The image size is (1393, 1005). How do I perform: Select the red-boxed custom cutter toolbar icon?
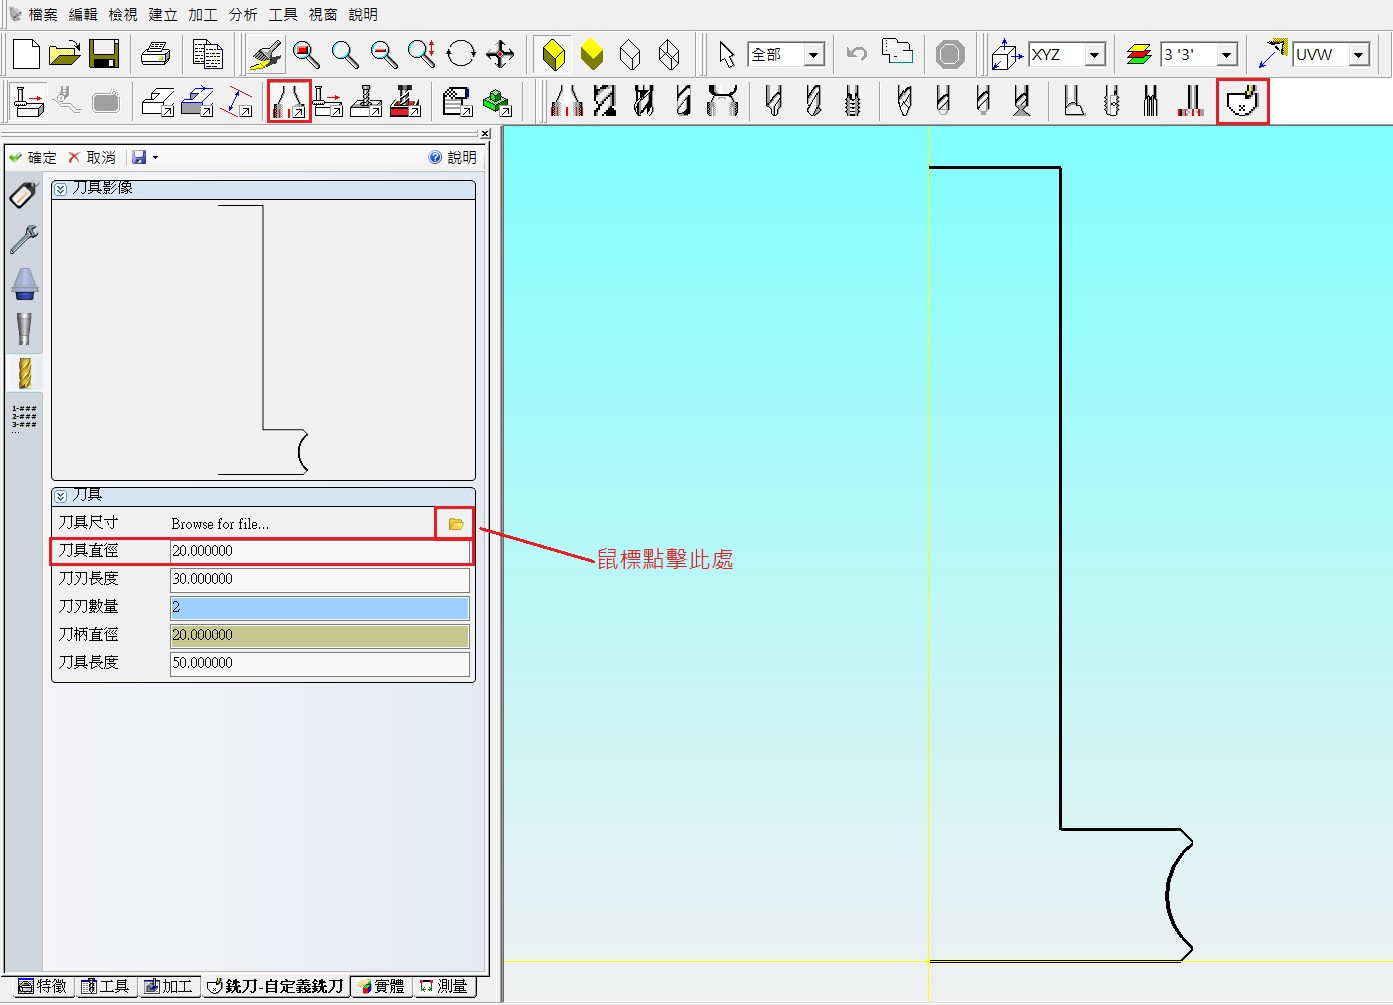coord(289,102)
